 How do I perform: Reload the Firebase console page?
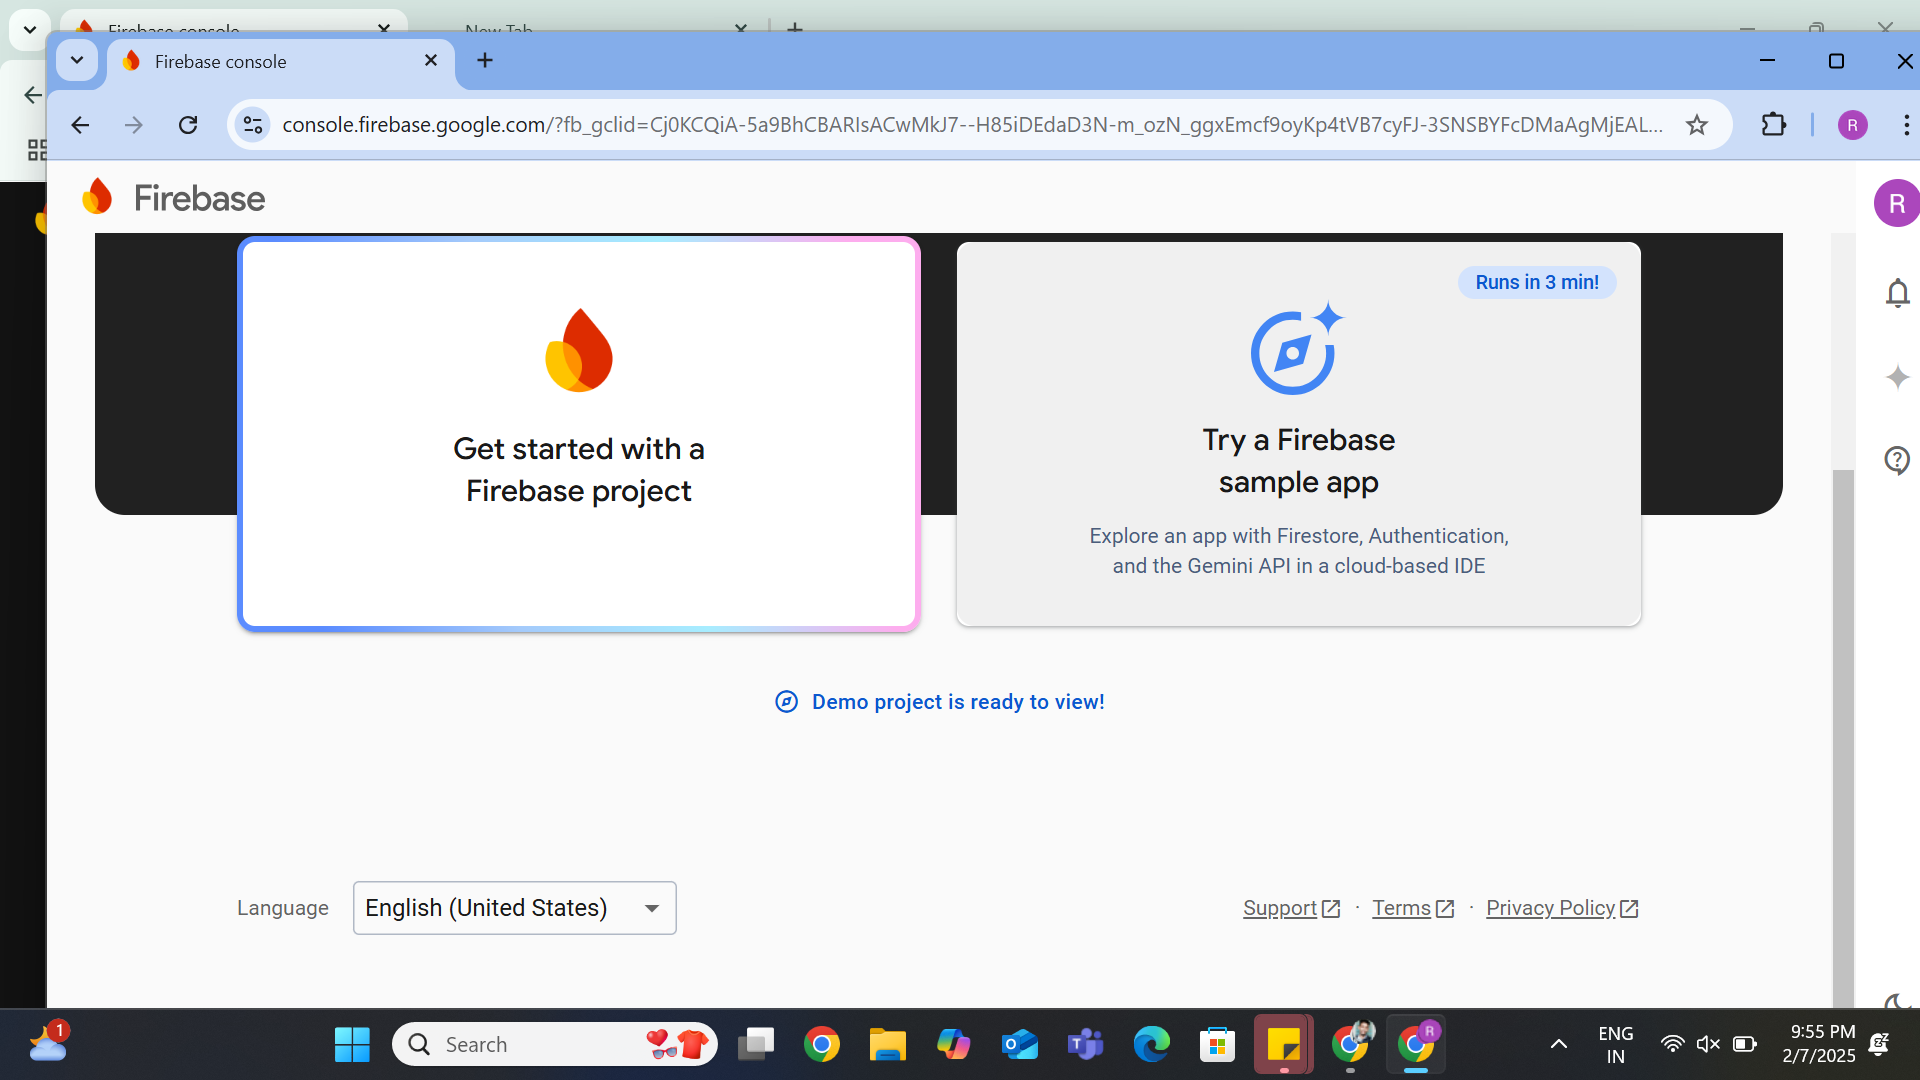pos(188,125)
